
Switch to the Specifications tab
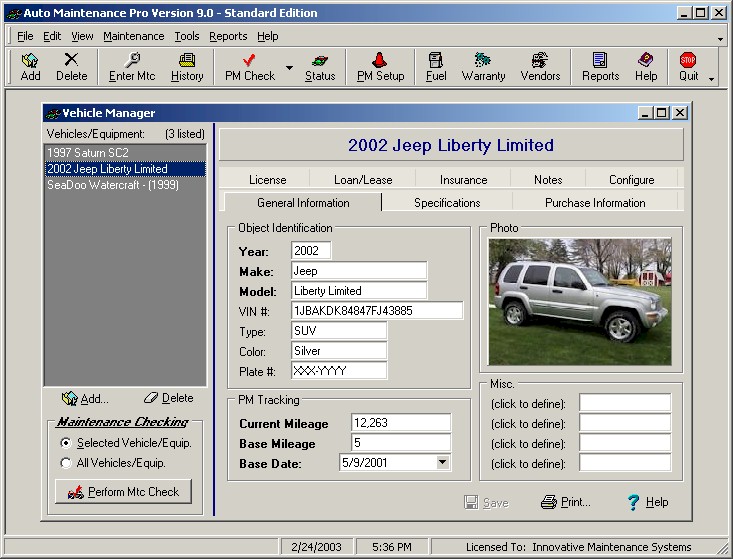pyautogui.click(x=447, y=202)
